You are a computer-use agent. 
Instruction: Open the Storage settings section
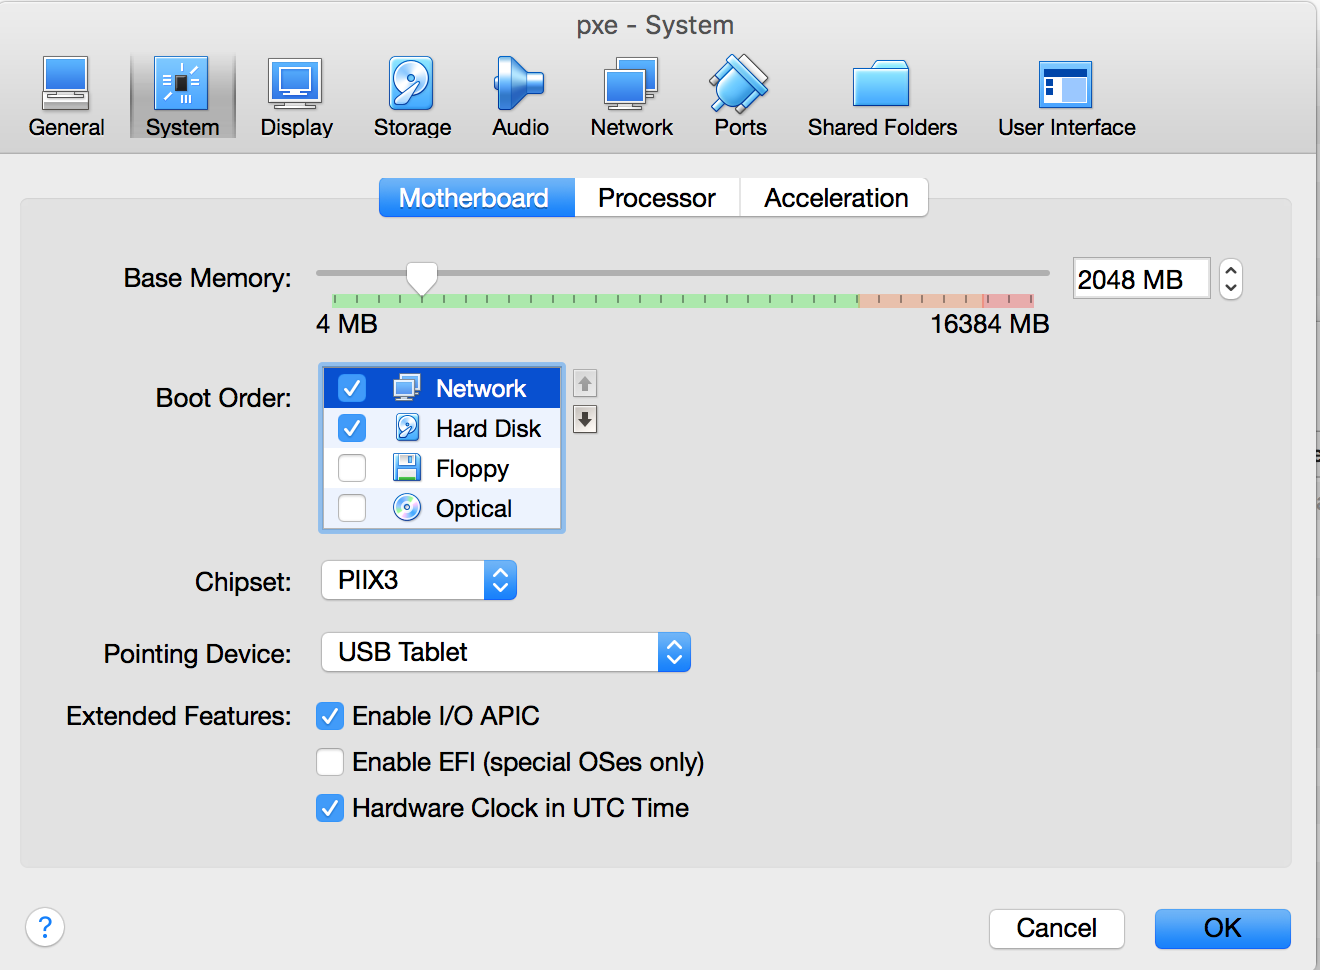pyautogui.click(x=412, y=96)
